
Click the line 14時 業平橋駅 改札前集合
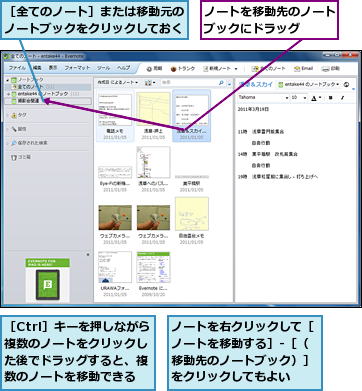(268, 154)
